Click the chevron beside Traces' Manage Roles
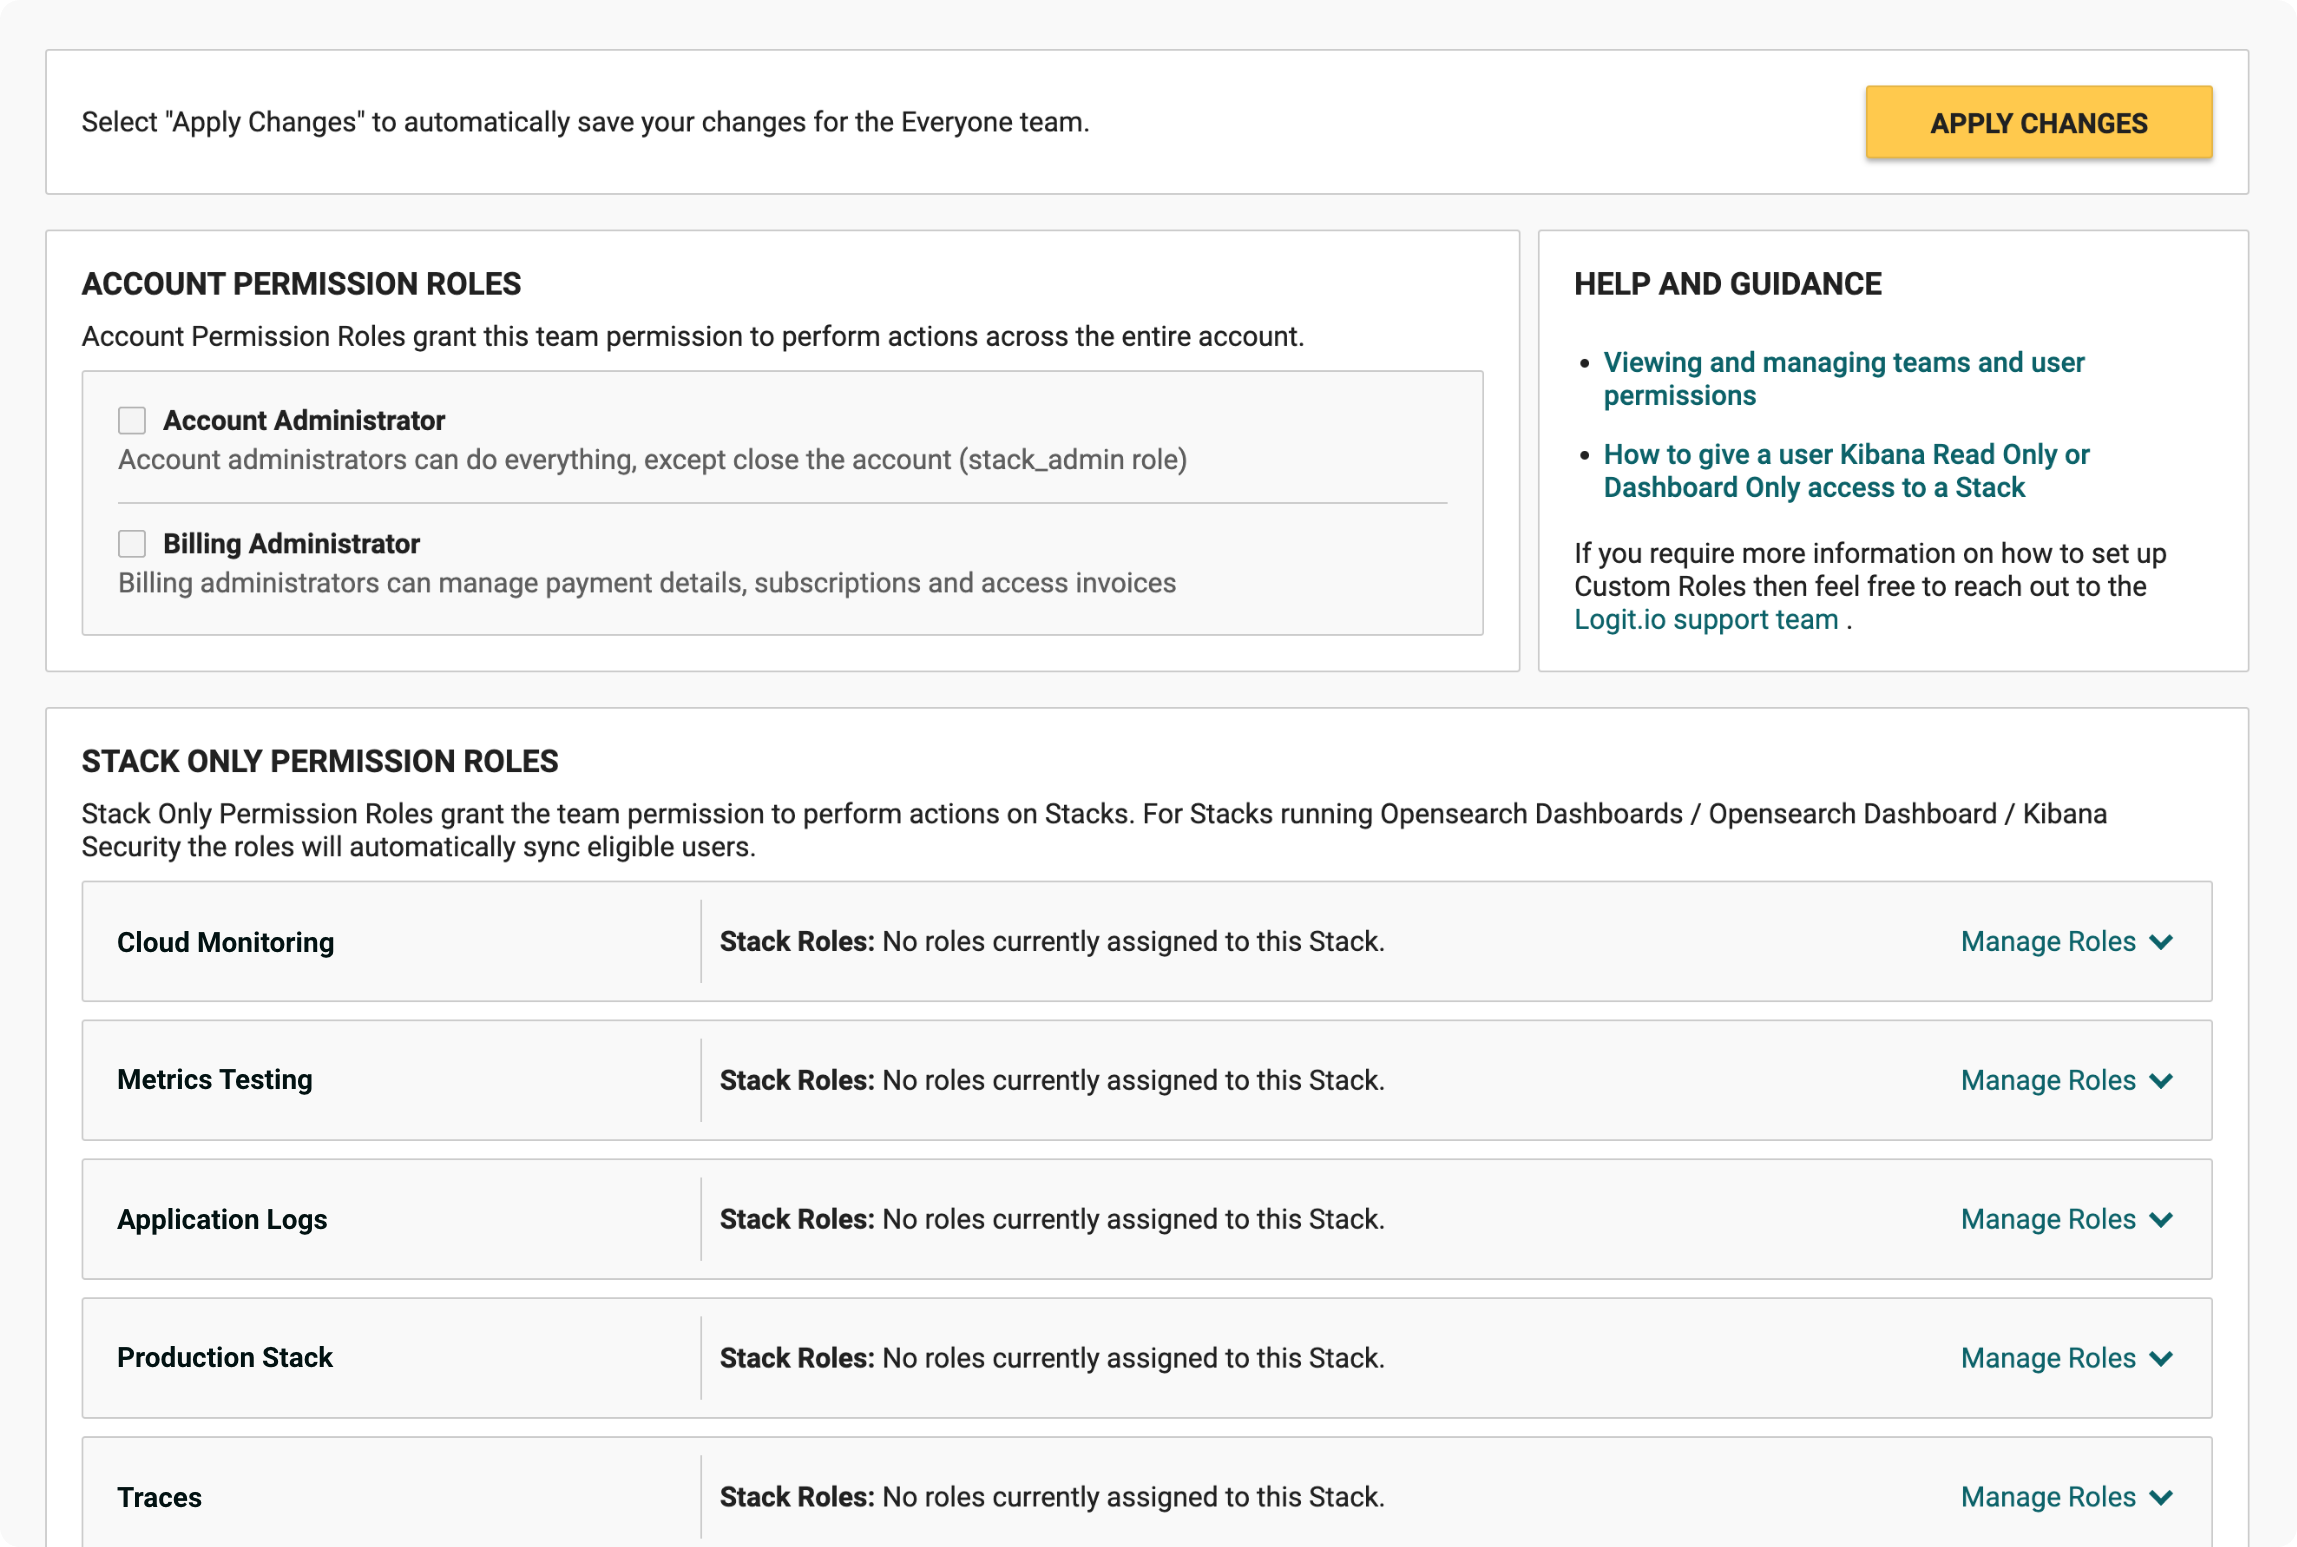The image size is (2297, 1547). [x=2163, y=1497]
